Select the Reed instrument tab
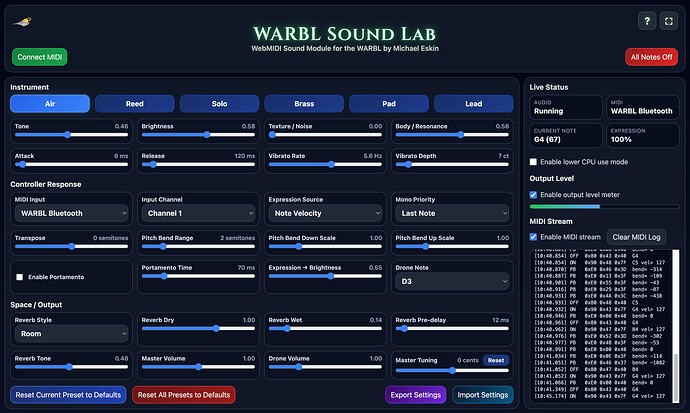 [135, 104]
